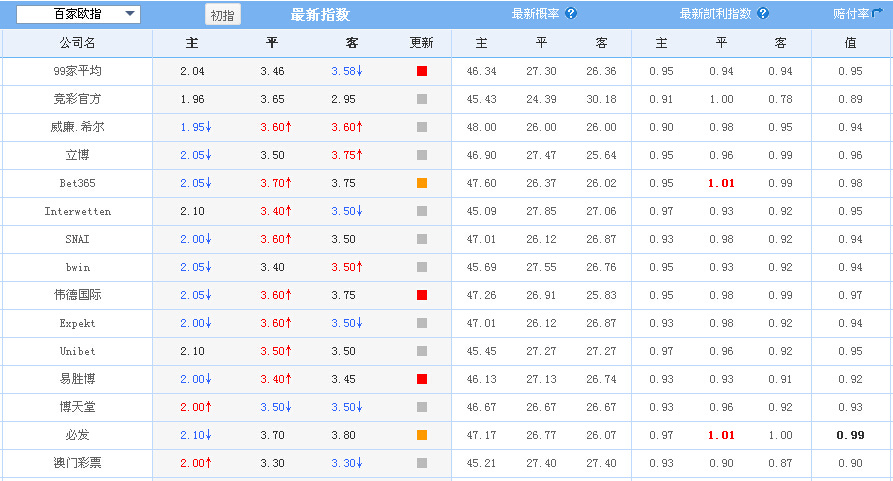
Task: Click the 45.69 home probability for bwin
Action: pyautogui.click(x=481, y=267)
